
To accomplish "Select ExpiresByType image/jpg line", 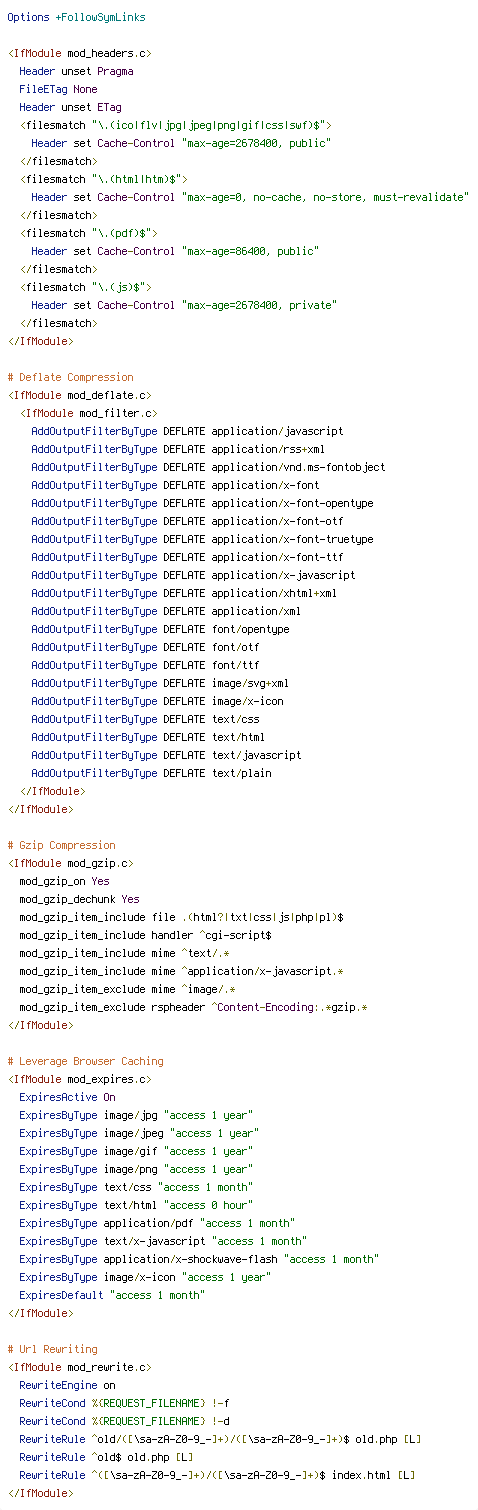I will (x=136, y=1116).
